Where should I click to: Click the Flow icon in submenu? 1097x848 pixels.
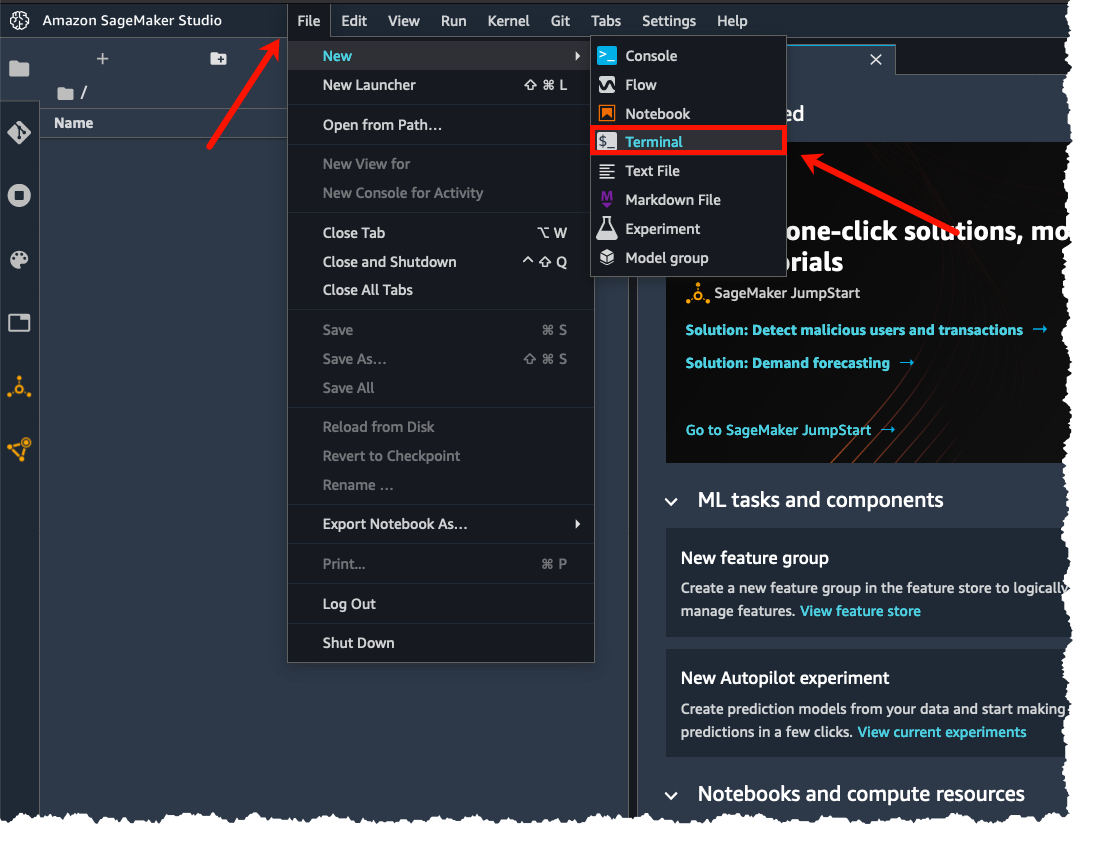[607, 85]
